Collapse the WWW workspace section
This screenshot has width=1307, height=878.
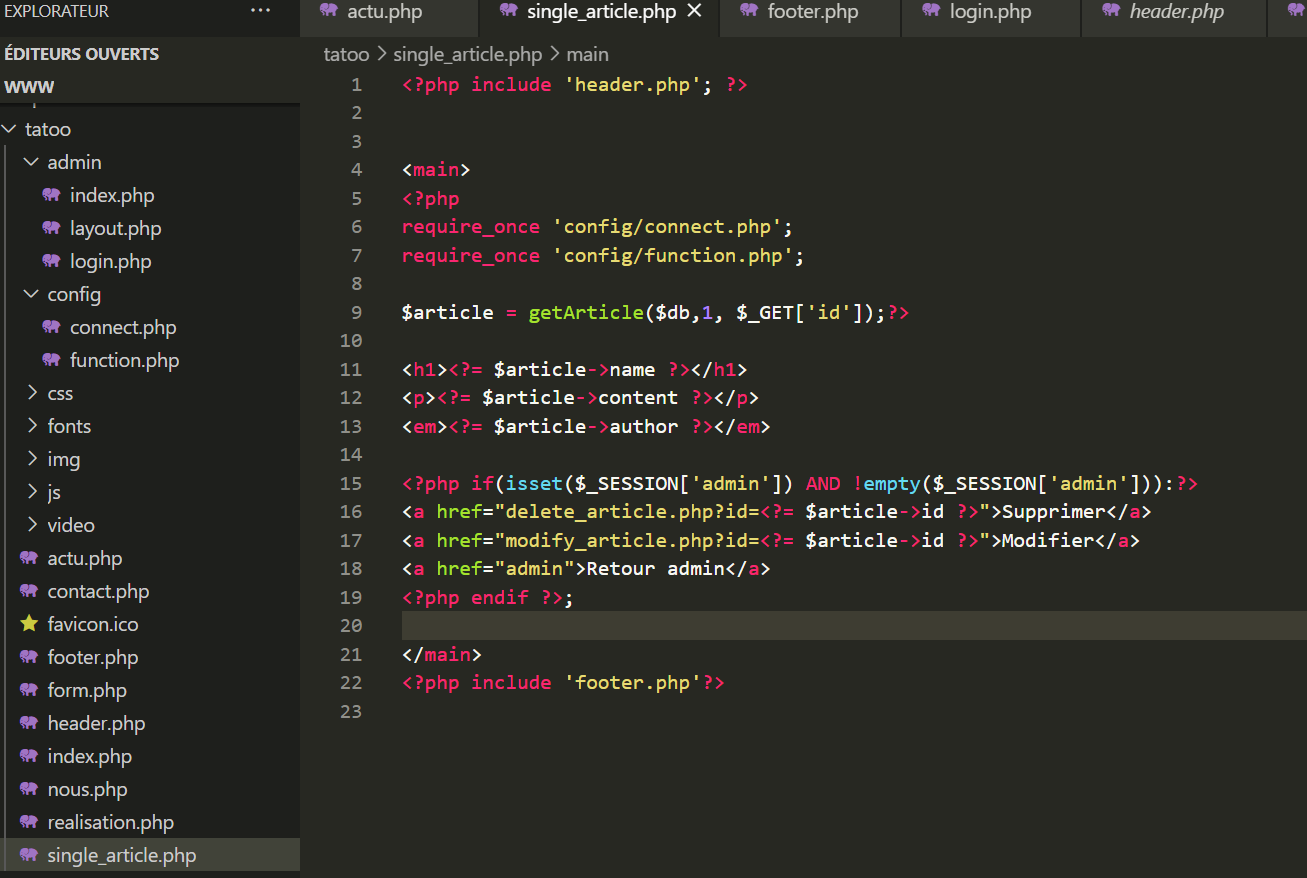[150, 87]
